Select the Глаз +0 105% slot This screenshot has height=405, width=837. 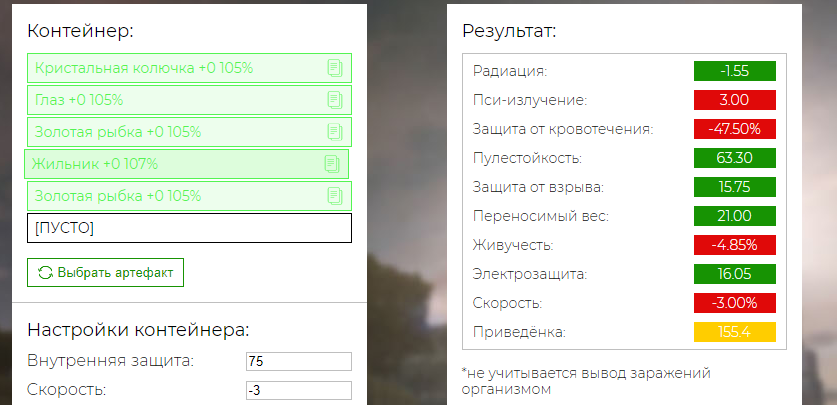tap(189, 100)
